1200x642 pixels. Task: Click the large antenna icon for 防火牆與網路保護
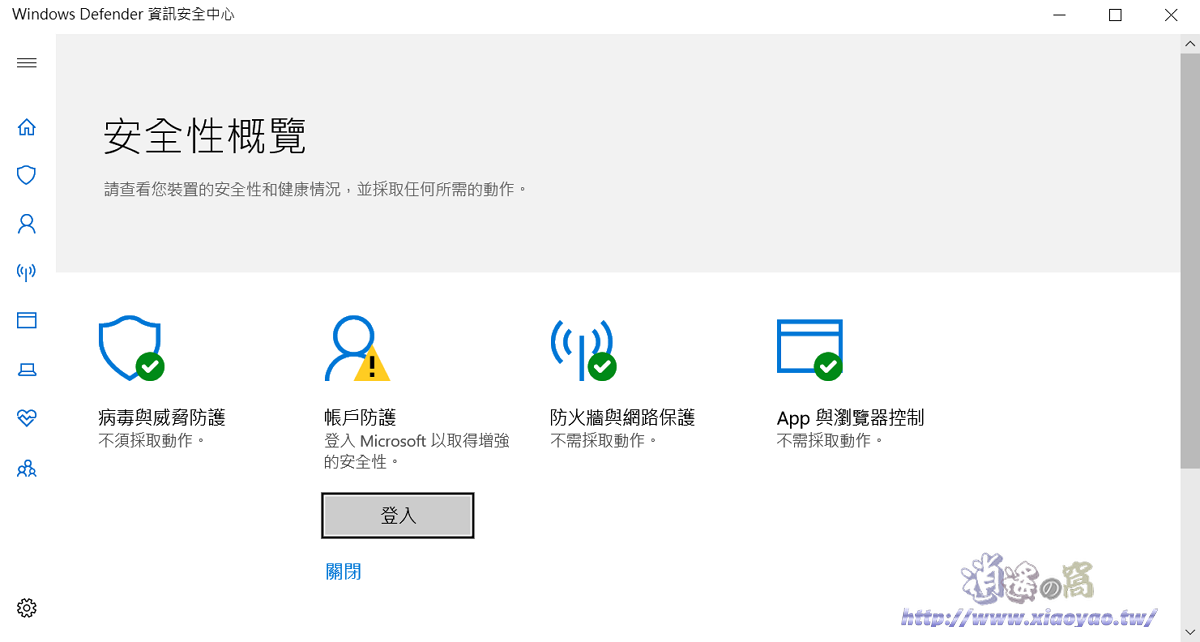pyautogui.click(x=583, y=350)
